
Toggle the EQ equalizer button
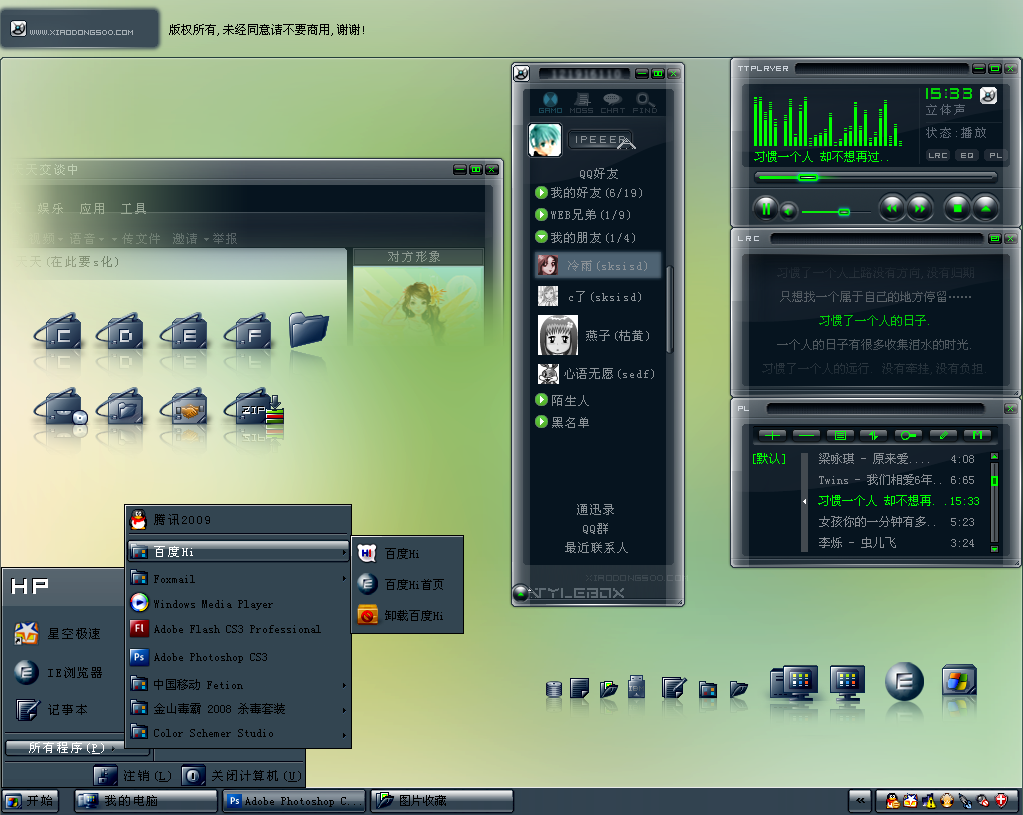[x=966, y=155]
